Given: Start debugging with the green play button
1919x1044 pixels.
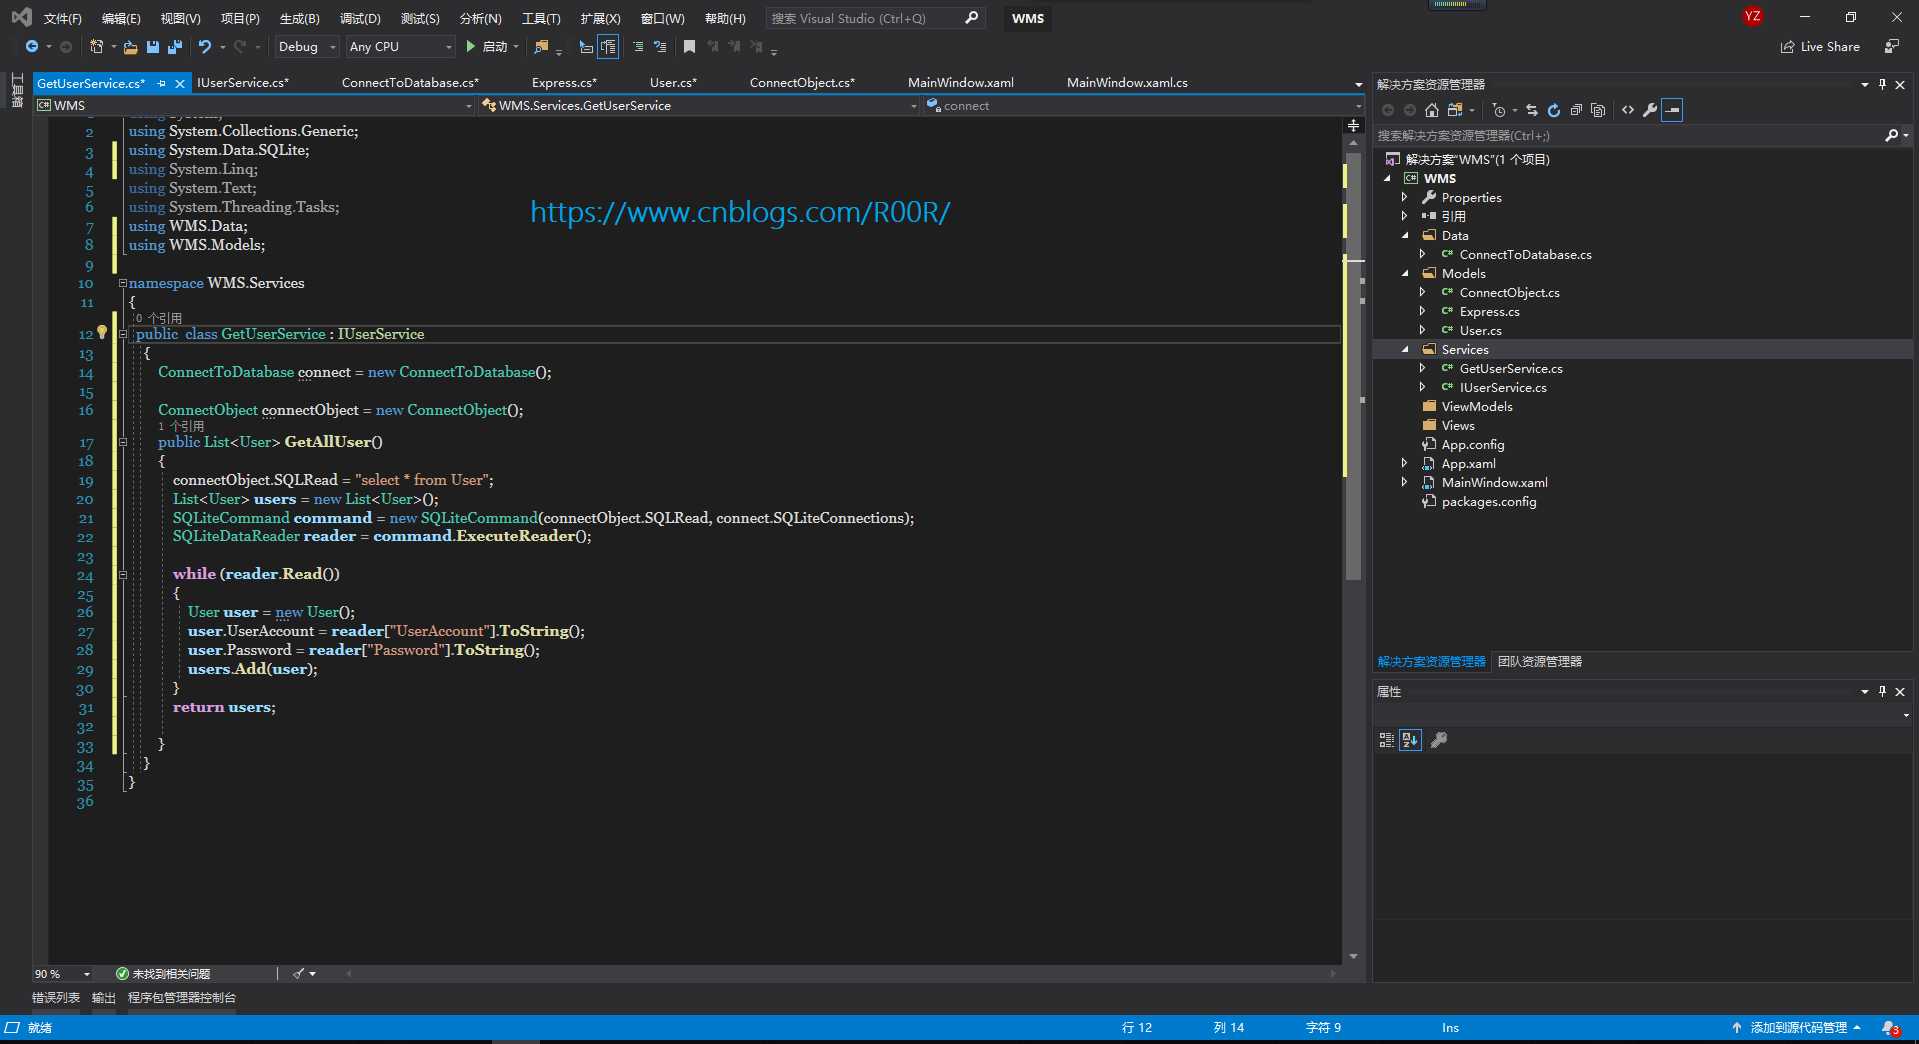Looking at the screenshot, I should 470,47.
